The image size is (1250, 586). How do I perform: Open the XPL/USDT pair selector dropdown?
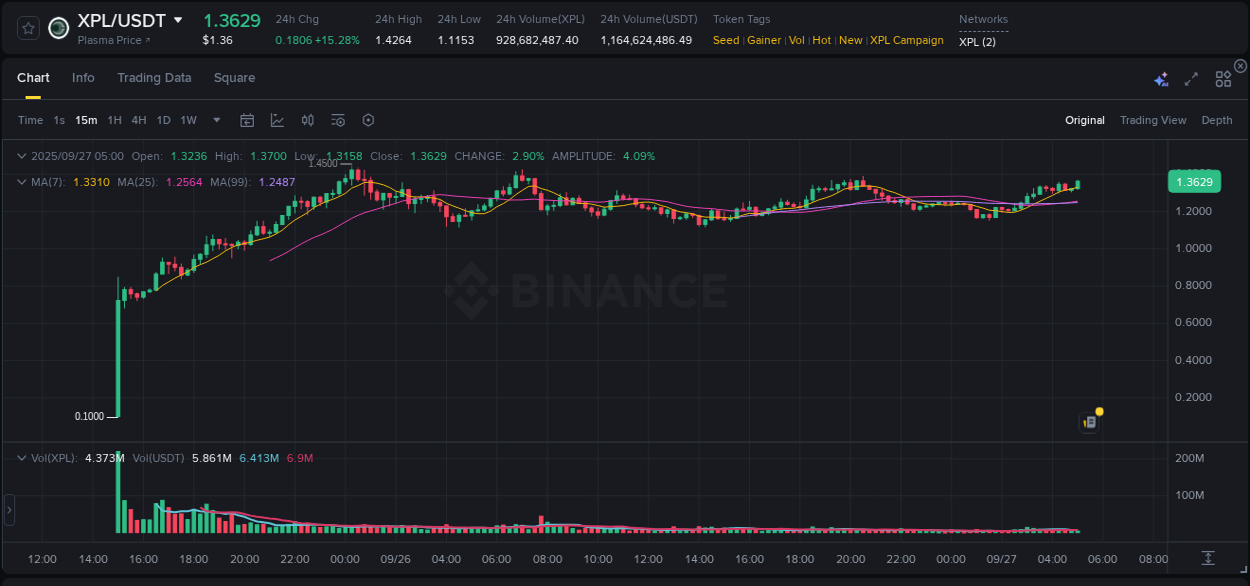click(x=180, y=19)
